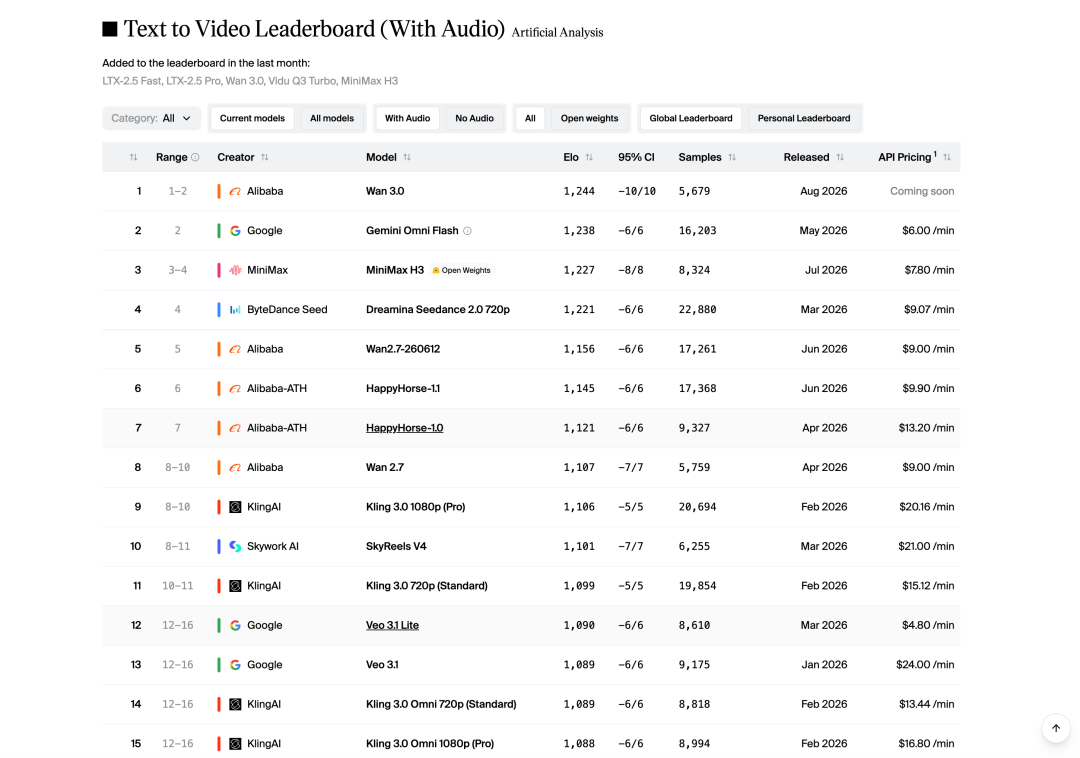Click the $6.00 /min price cell
Image resolution: width=1080 pixels, height=758 pixels.
[928, 231]
